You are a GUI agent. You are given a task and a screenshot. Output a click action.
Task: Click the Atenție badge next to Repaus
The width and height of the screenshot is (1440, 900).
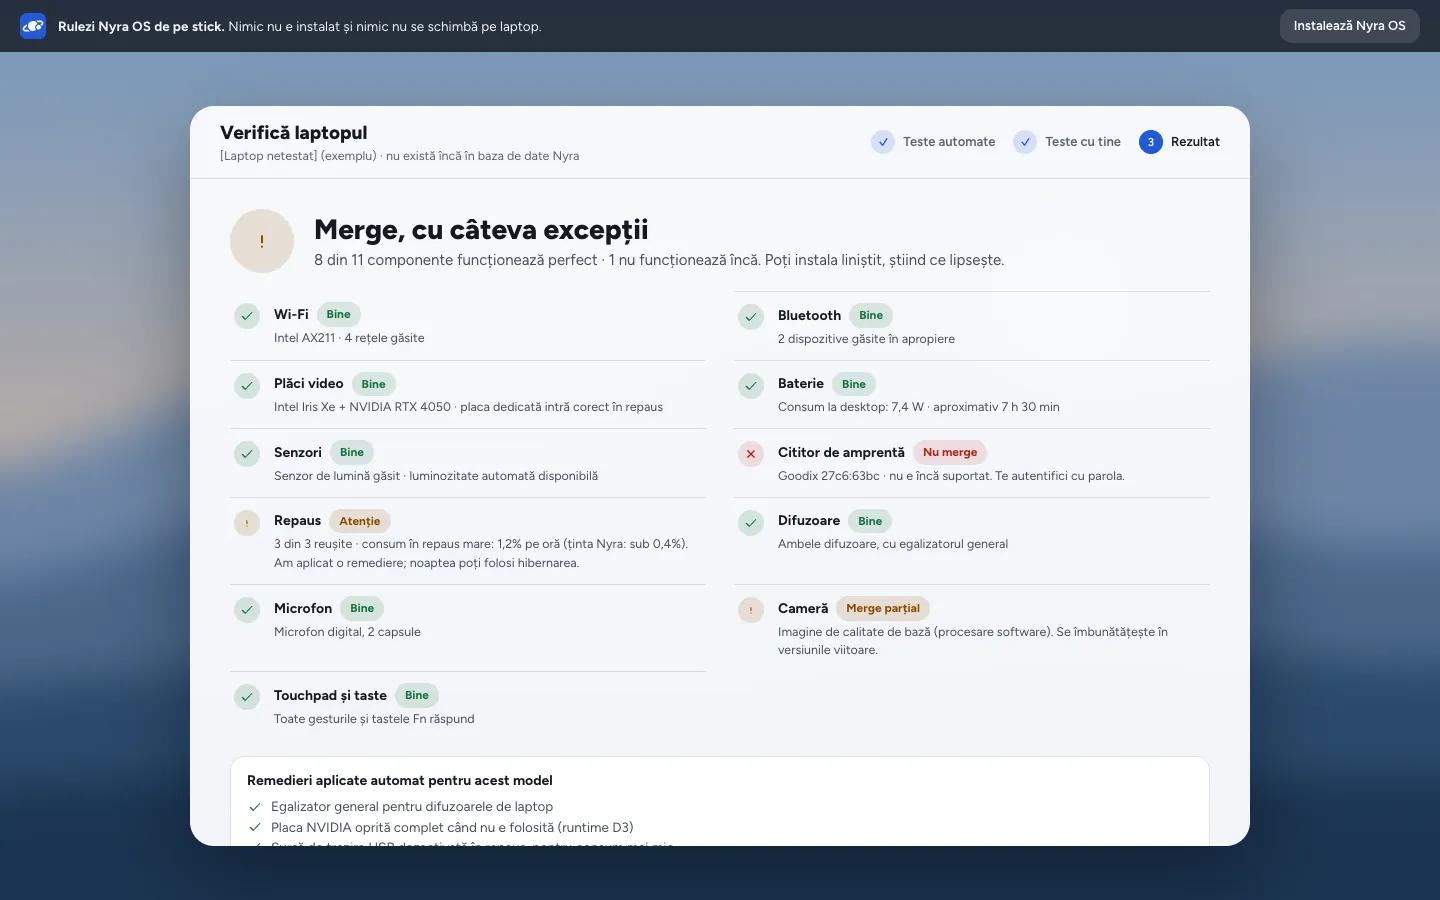[x=360, y=521]
